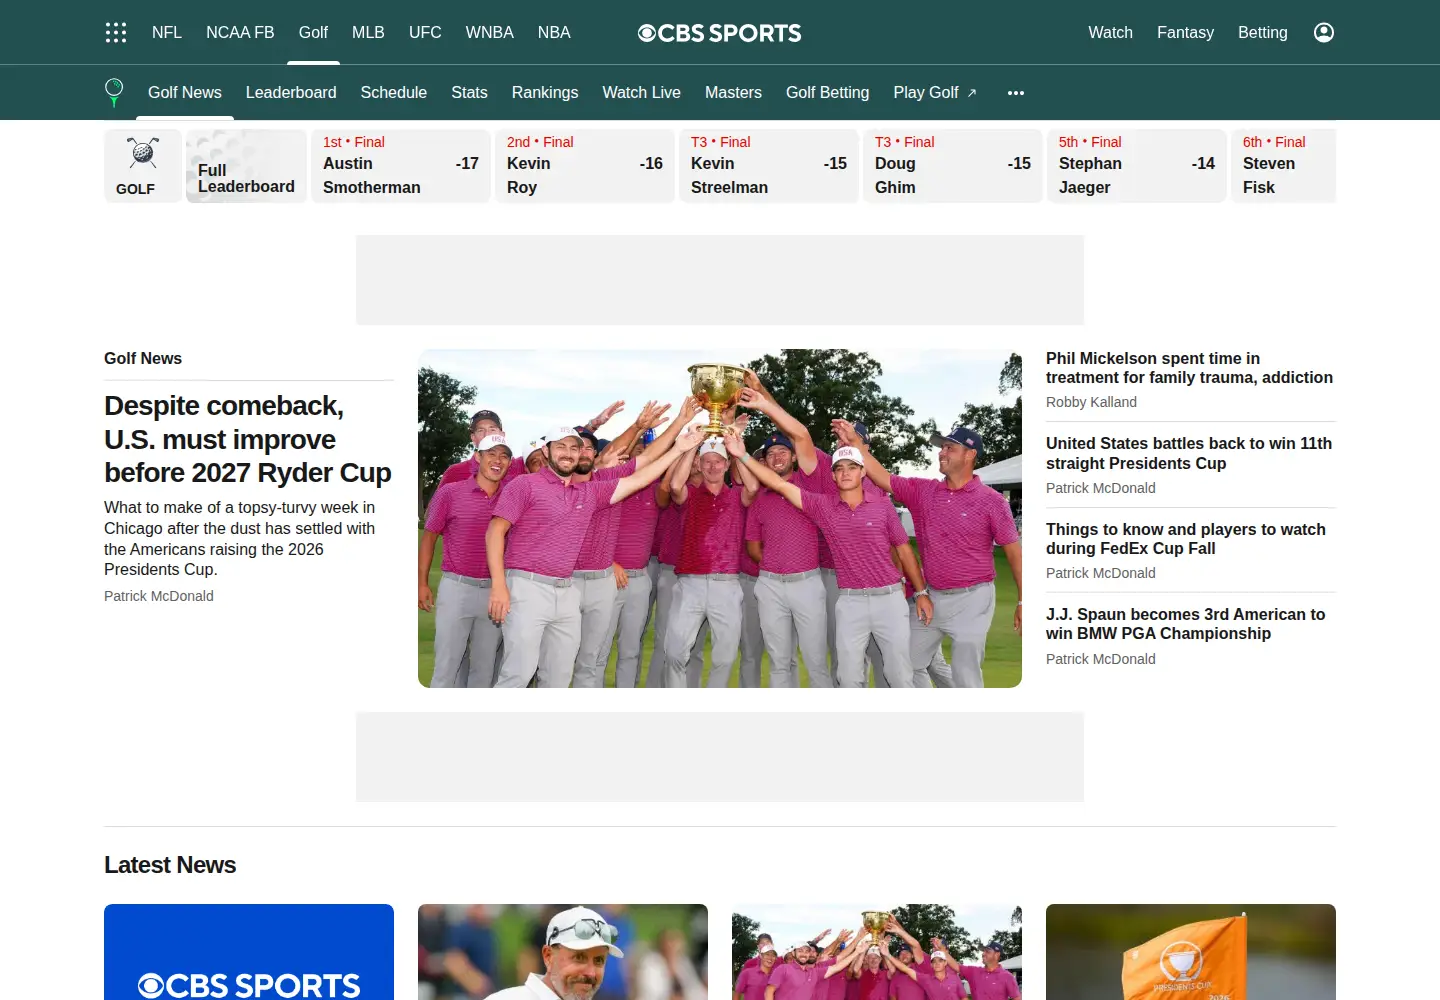The height and width of the screenshot is (1000, 1440).
Task: Open Steven Fisk's 6th place score card
Action: pyautogui.click(x=1284, y=166)
